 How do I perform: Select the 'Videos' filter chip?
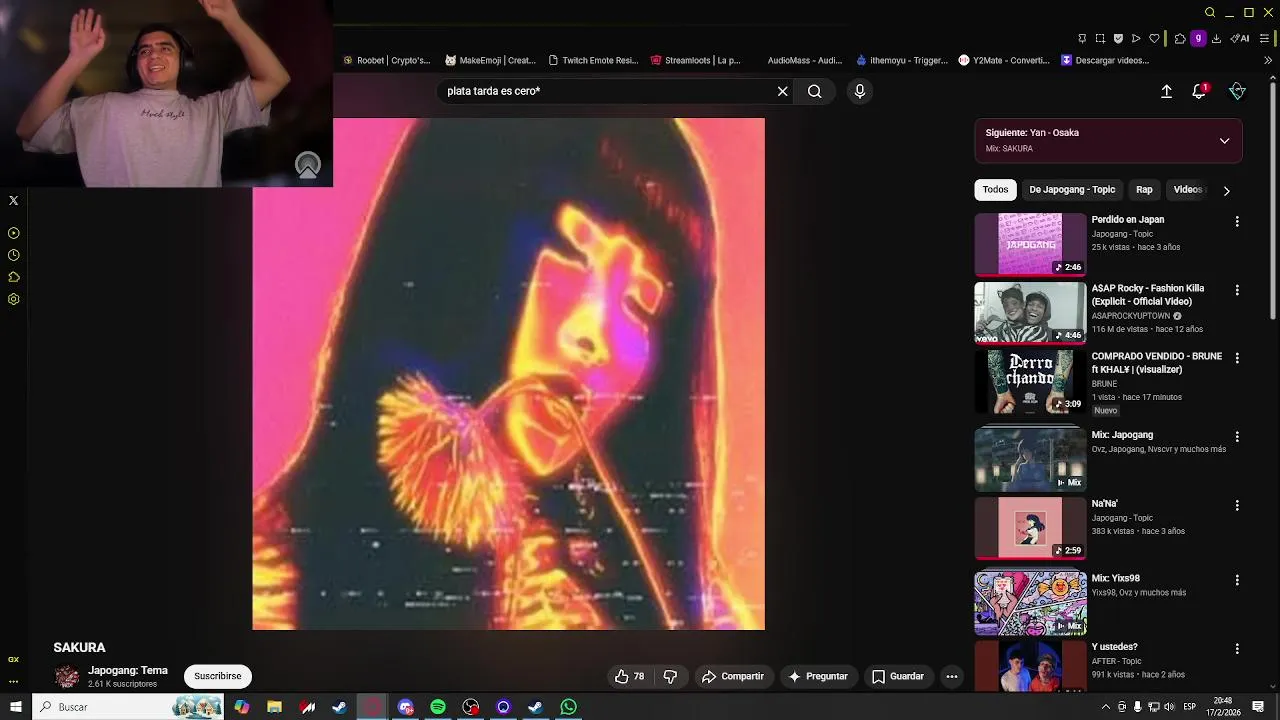tap(1188, 190)
